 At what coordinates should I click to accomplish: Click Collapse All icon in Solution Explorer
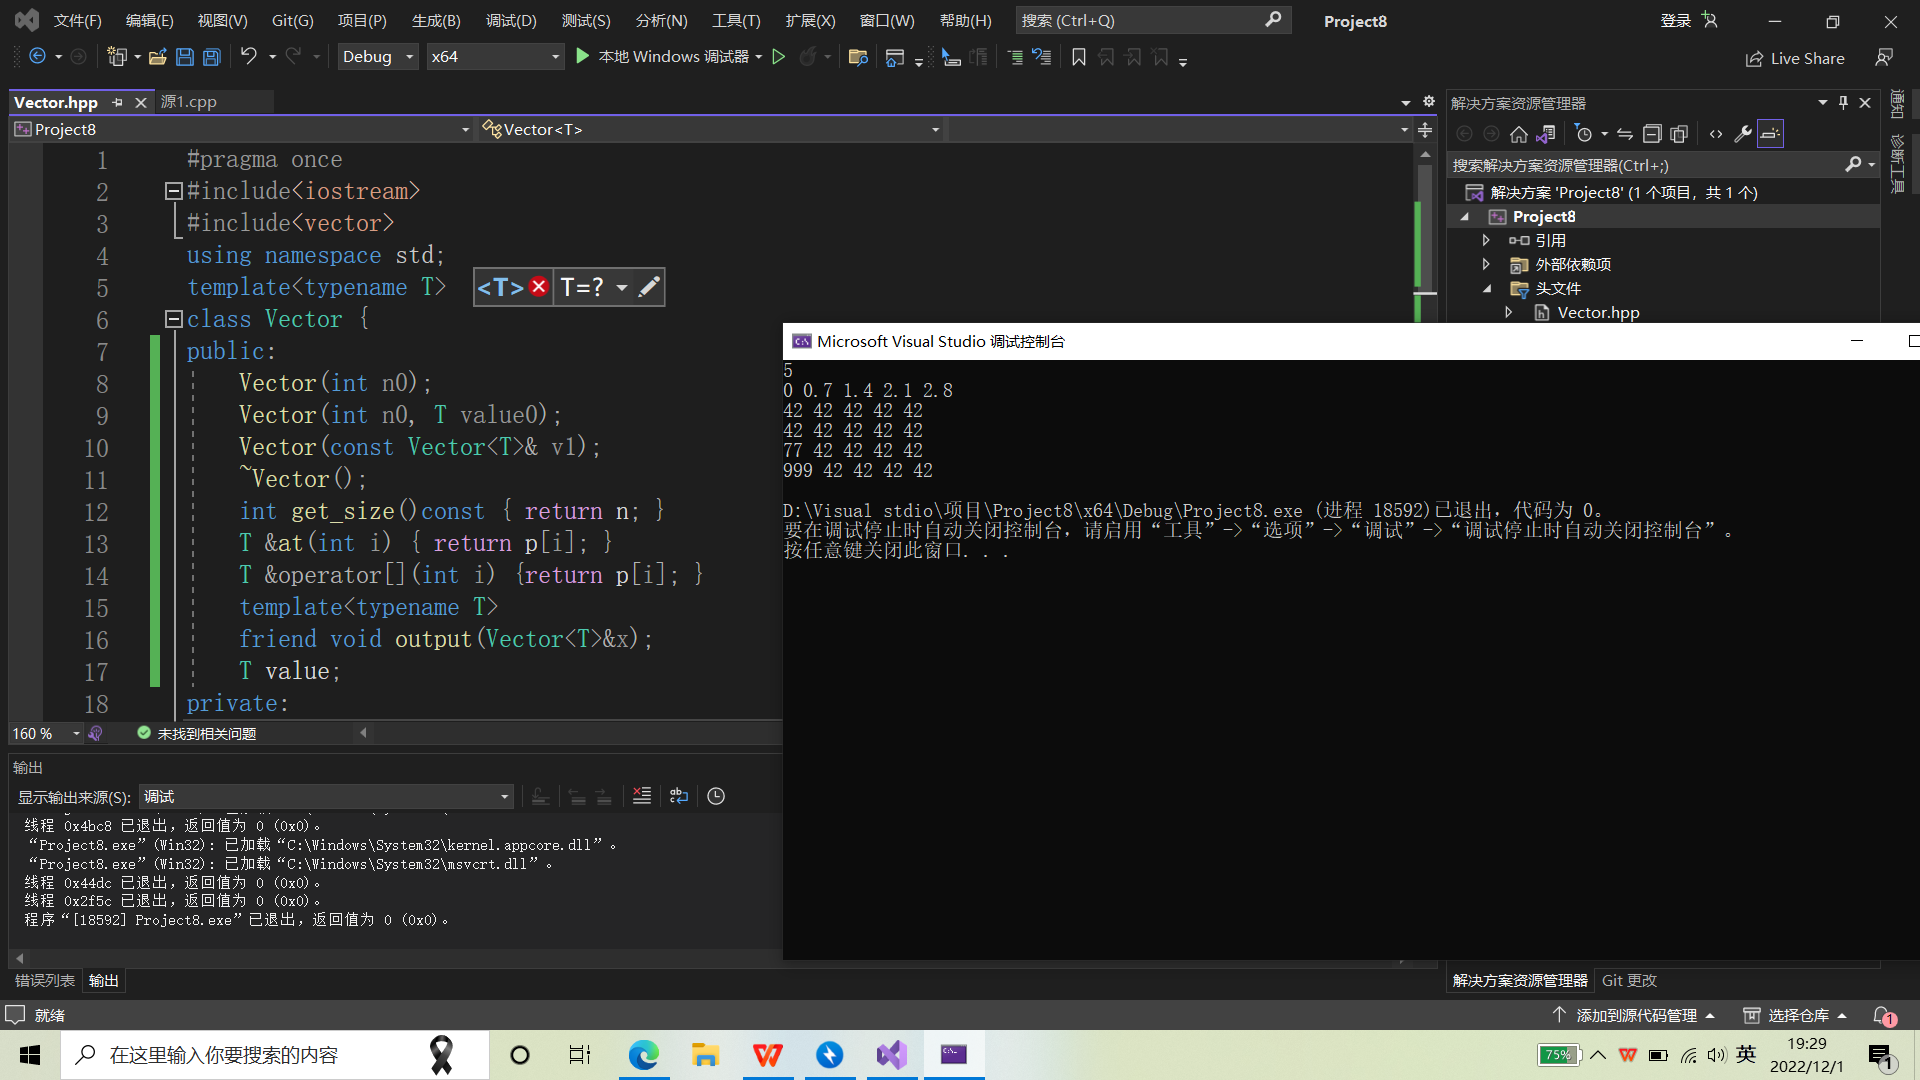point(1652,134)
